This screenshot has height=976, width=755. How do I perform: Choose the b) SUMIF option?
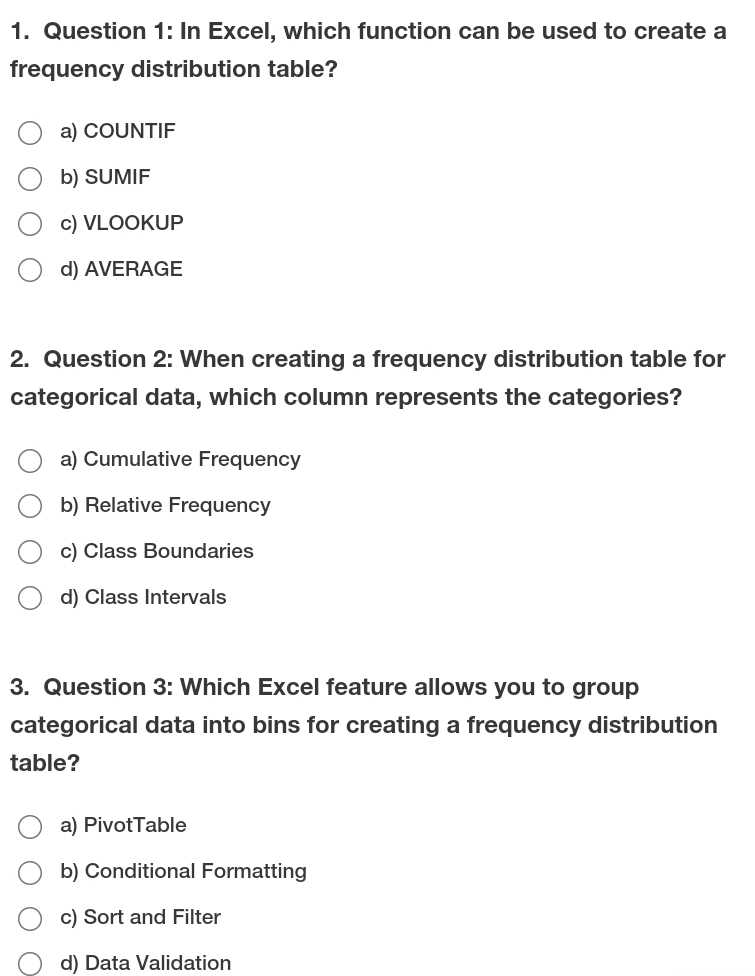click(30, 179)
